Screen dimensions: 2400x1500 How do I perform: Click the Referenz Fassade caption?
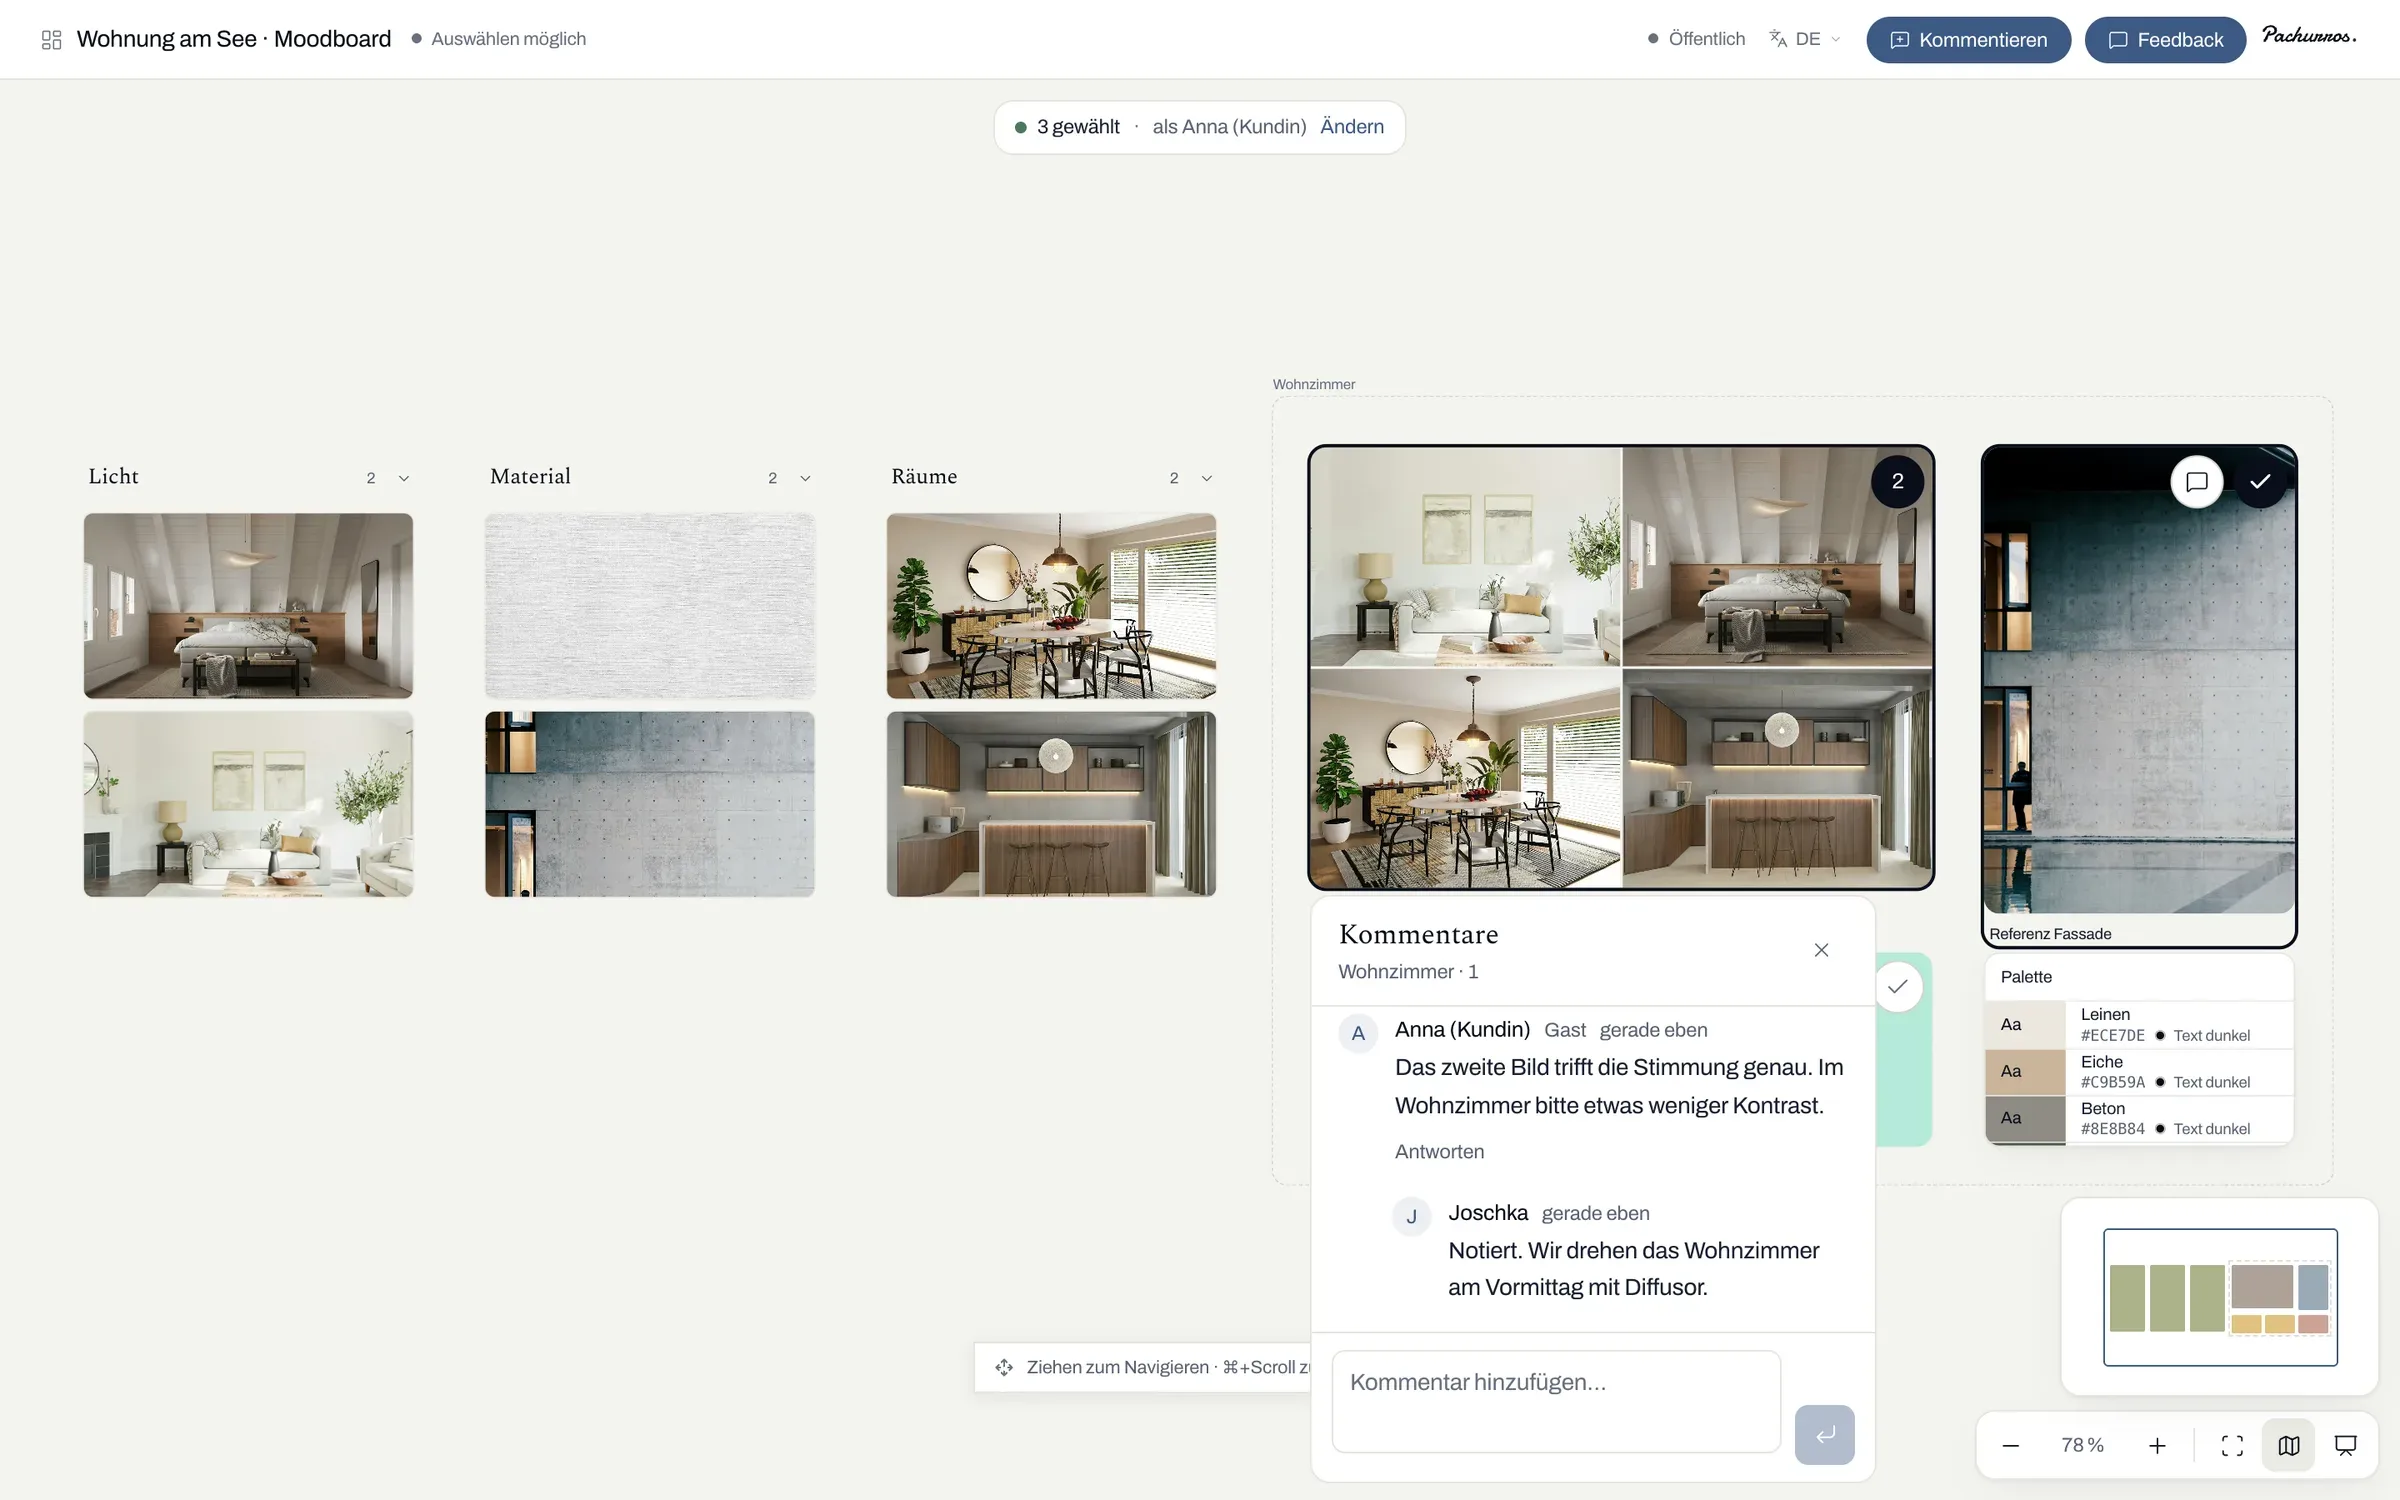tap(2050, 934)
